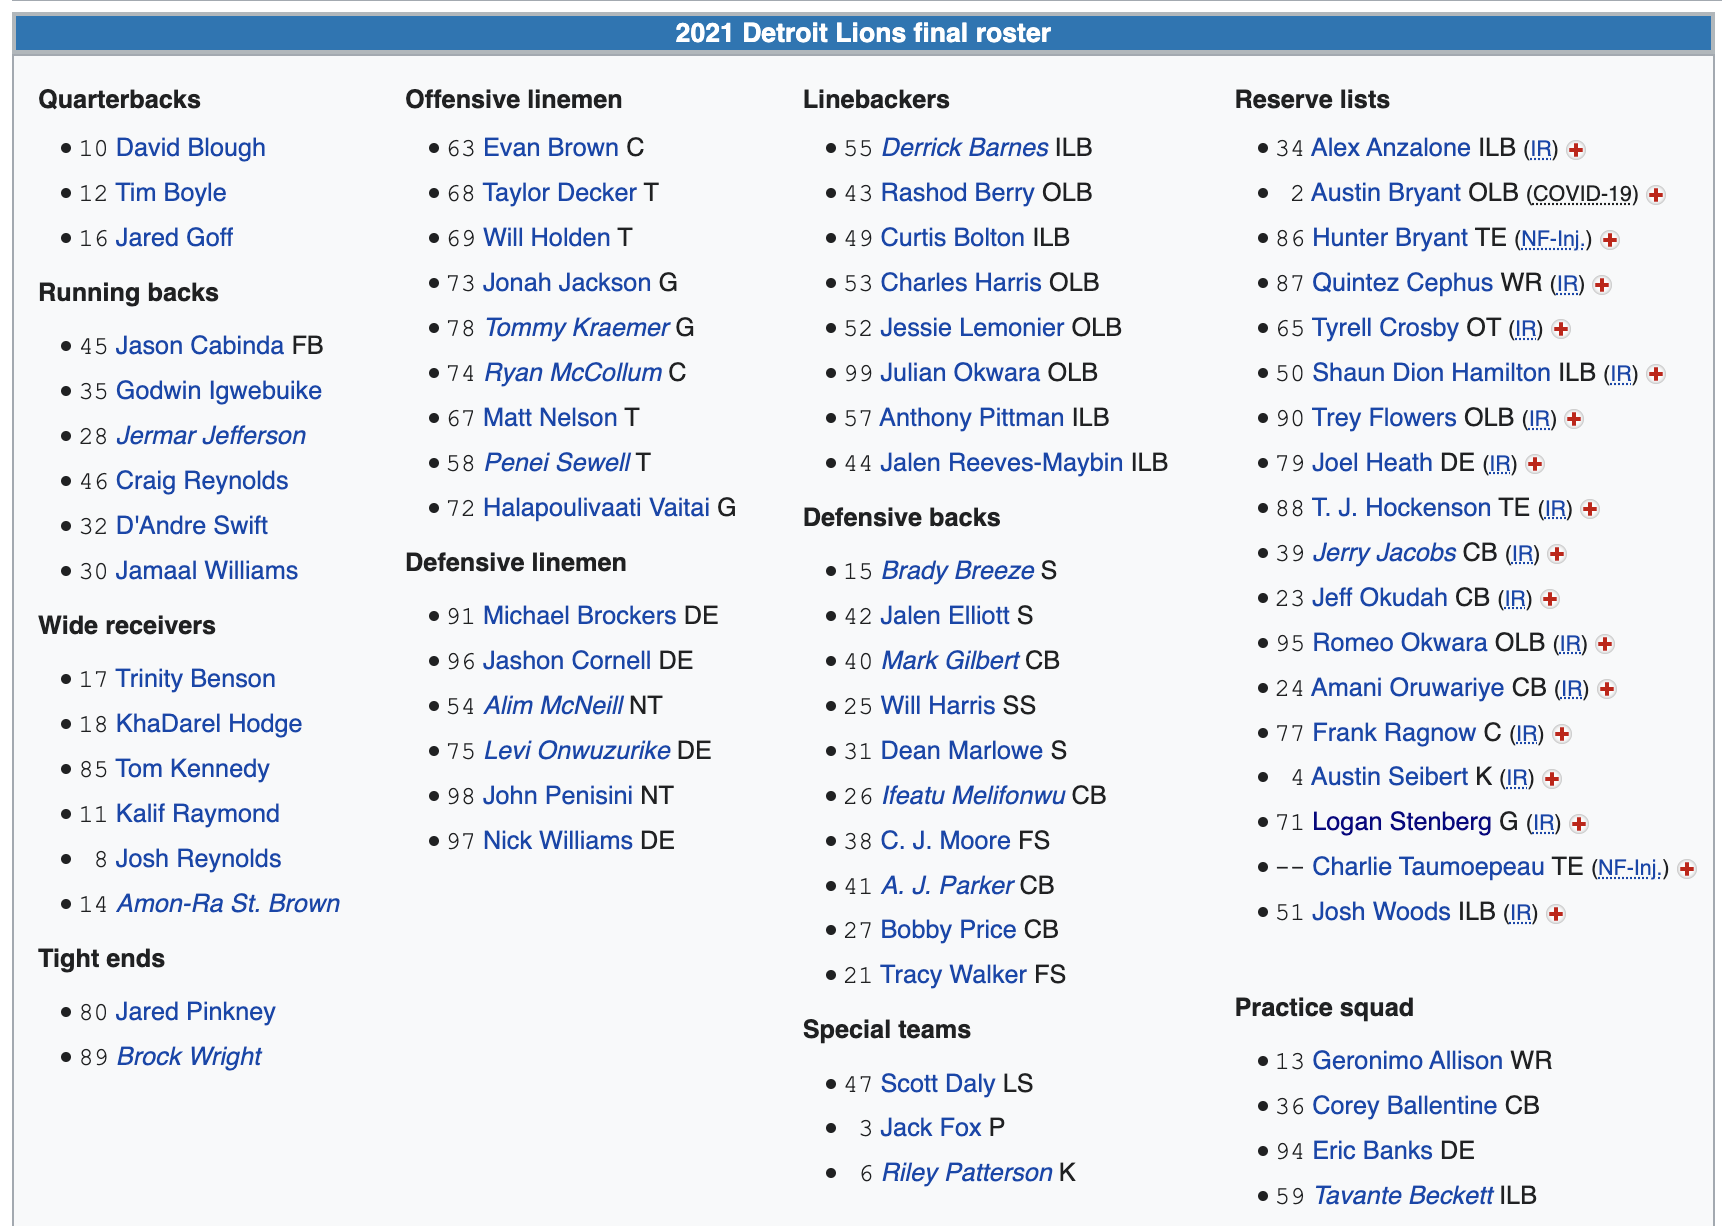Open Jermar Jefferson rookie link
The image size is (1722, 1226).
coord(211,436)
